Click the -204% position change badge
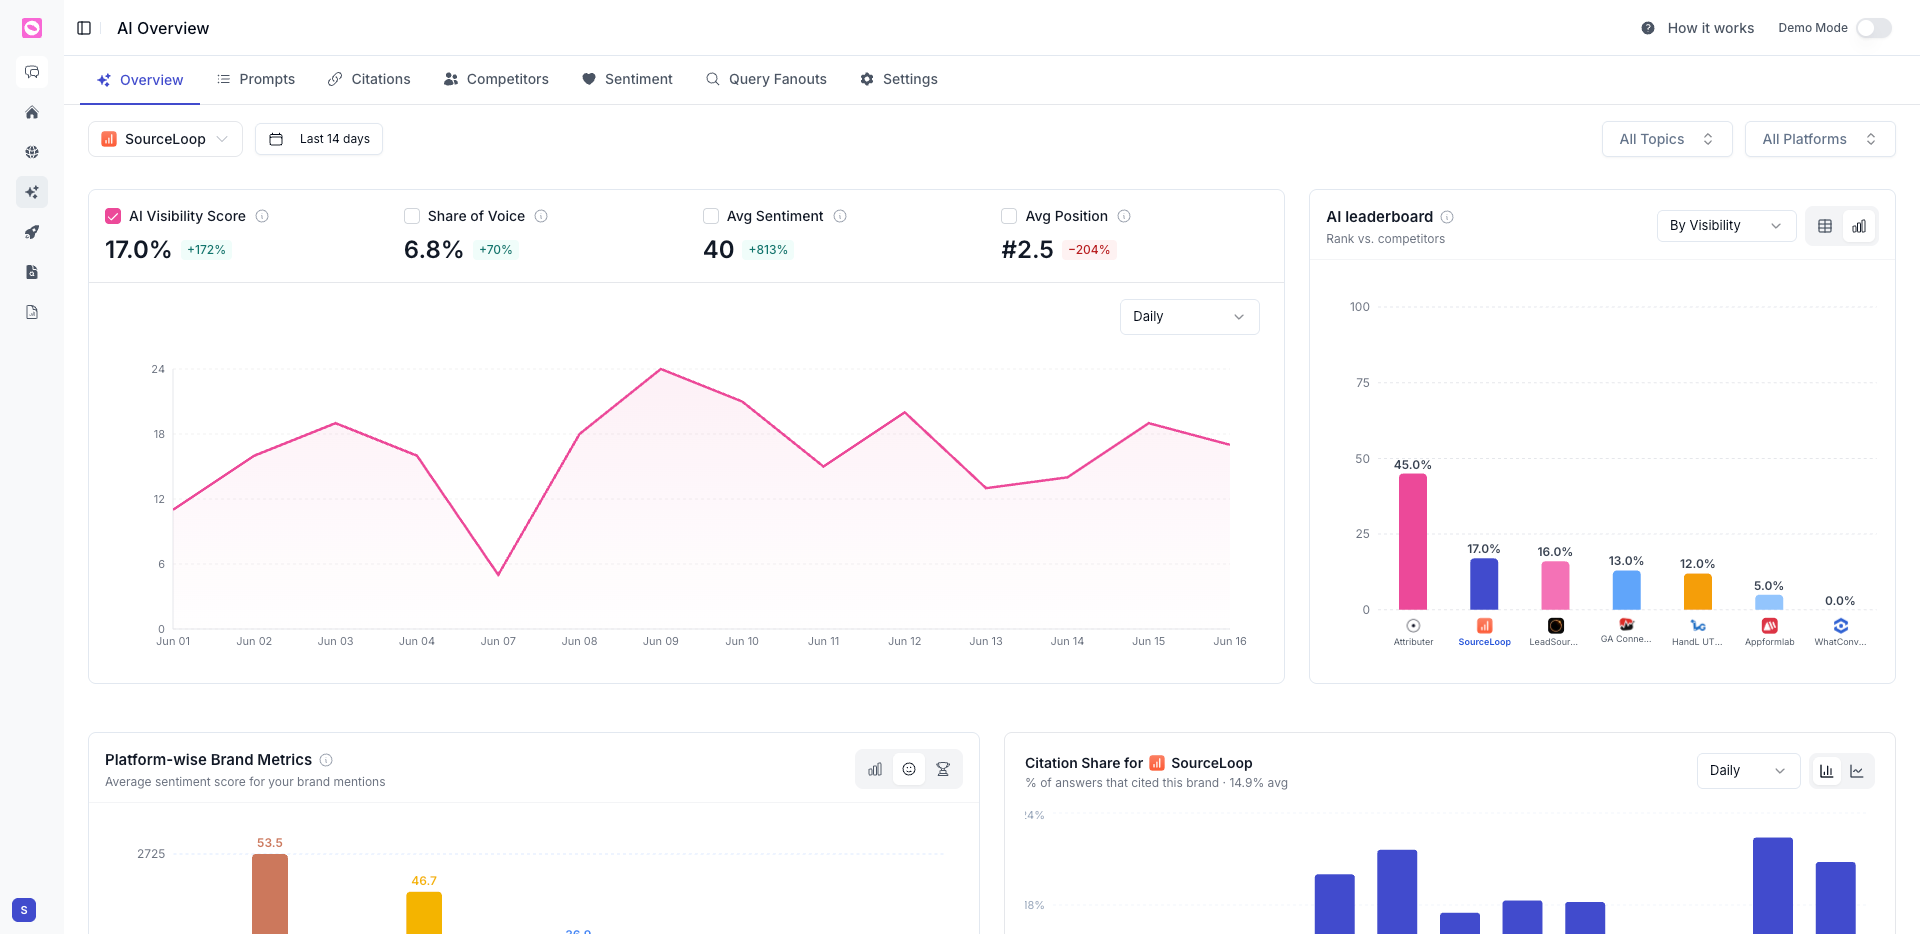The image size is (1920, 934). [1089, 250]
